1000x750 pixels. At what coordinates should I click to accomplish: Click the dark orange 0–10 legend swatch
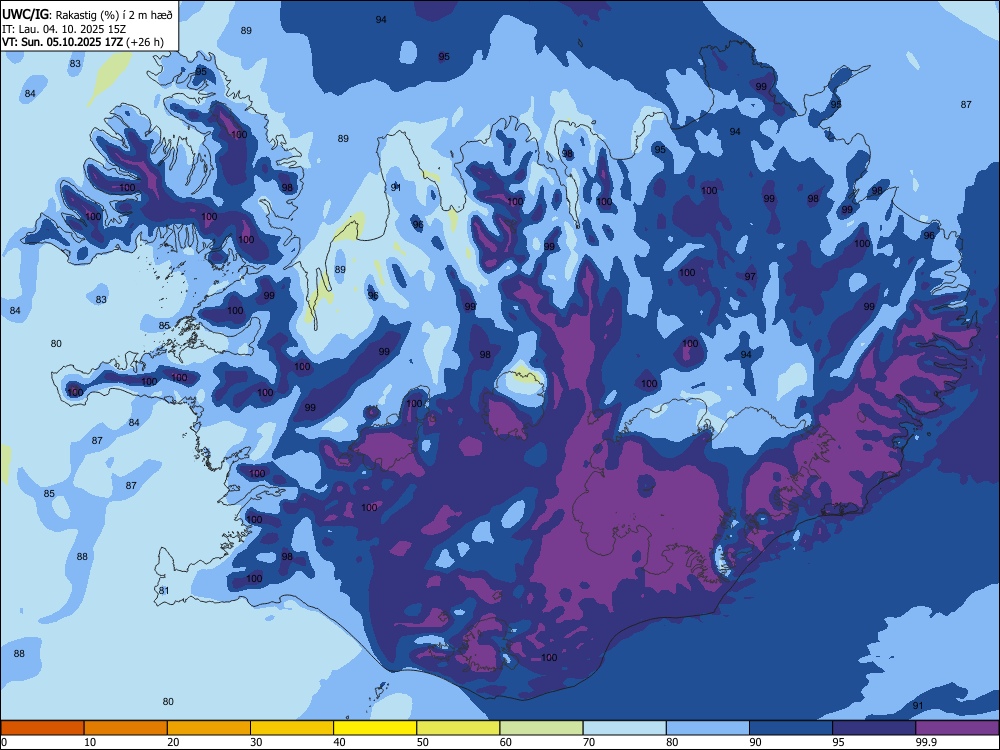pos(42,728)
